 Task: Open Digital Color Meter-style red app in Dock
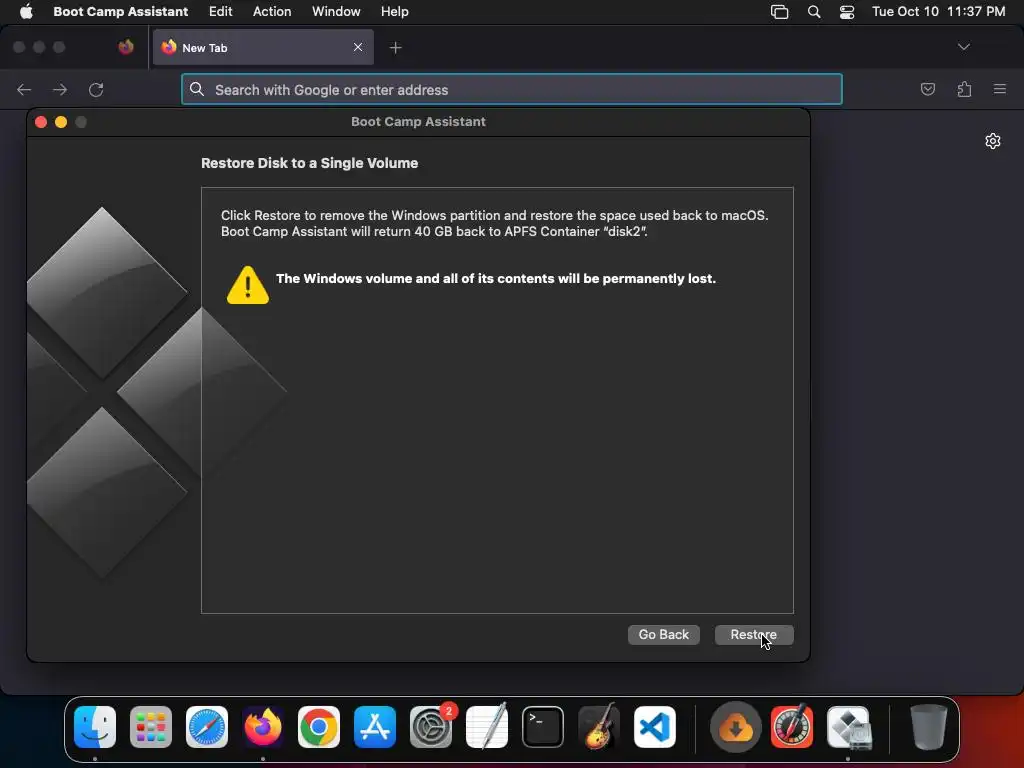(x=792, y=727)
